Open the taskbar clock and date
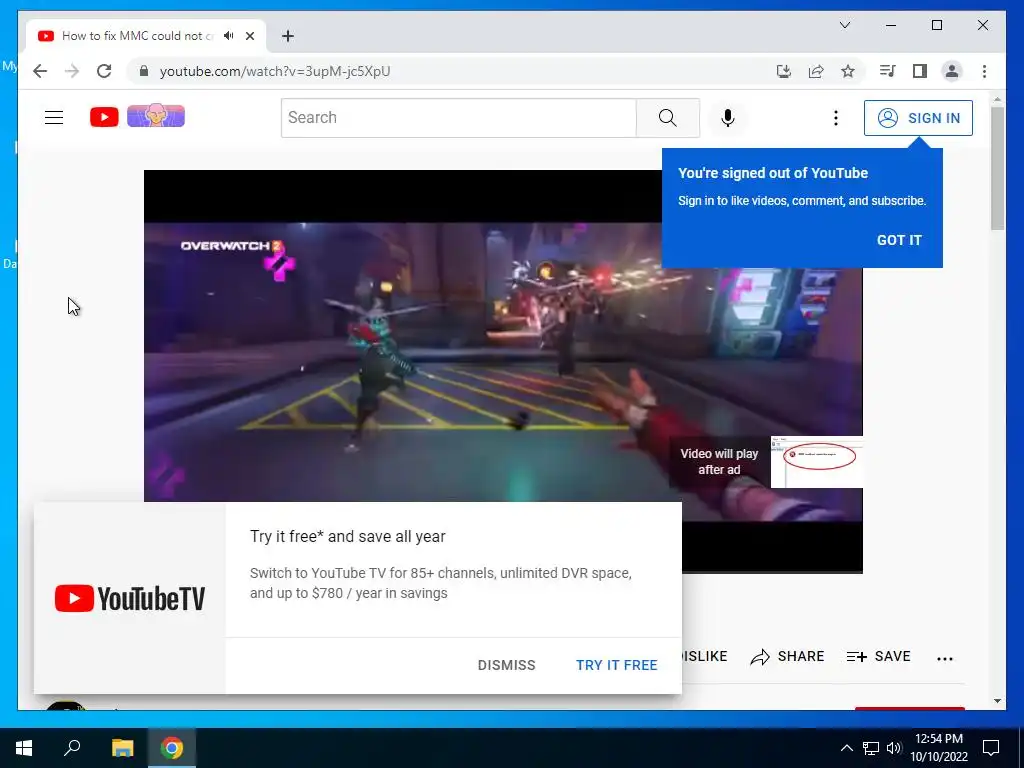Screen dimensions: 1024x768 (939, 748)
